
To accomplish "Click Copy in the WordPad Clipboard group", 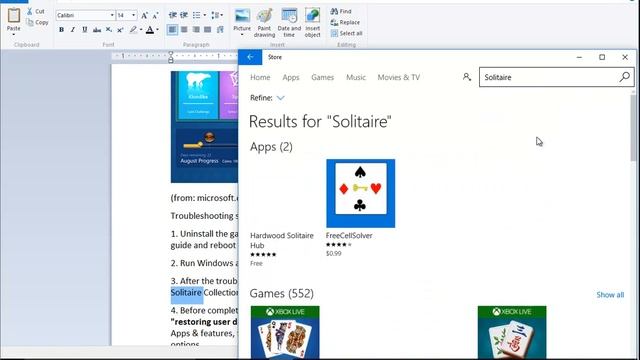I will tap(37, 22).
